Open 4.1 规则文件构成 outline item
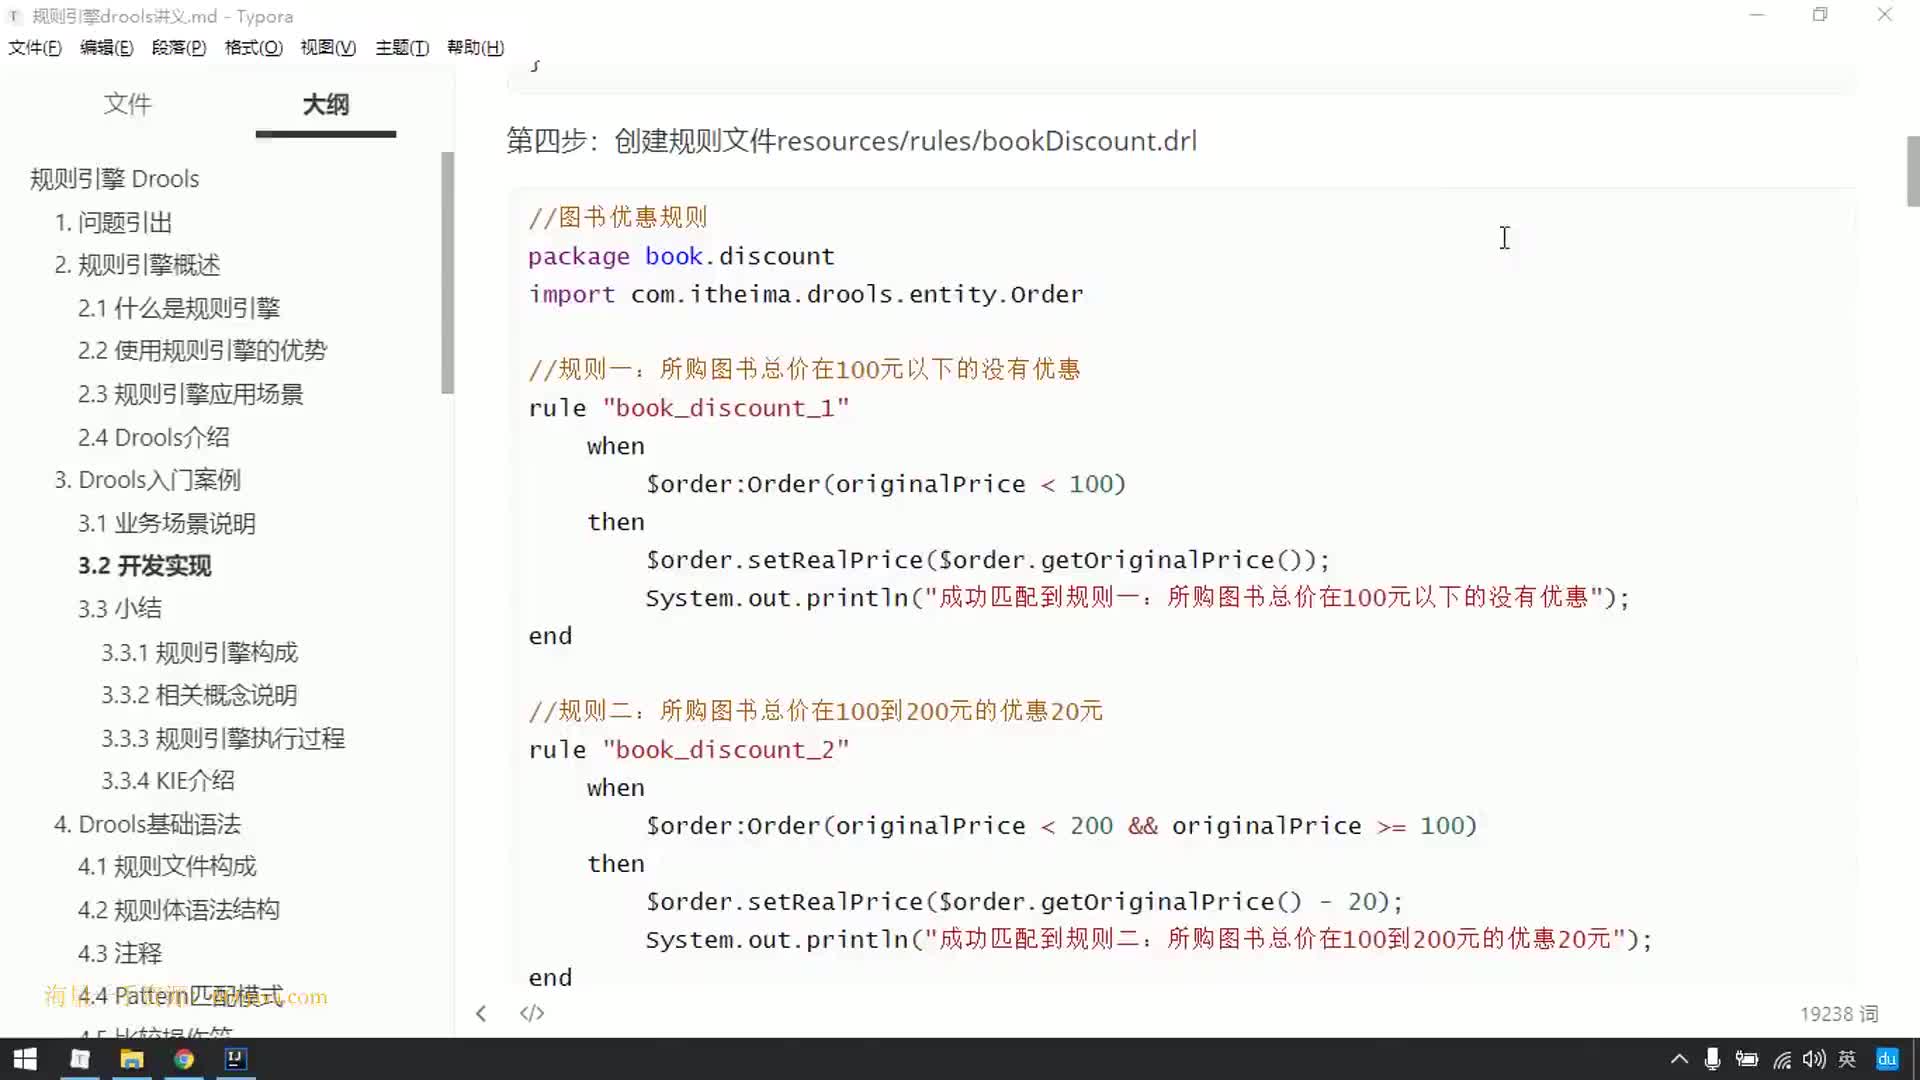 click(167, 866)
